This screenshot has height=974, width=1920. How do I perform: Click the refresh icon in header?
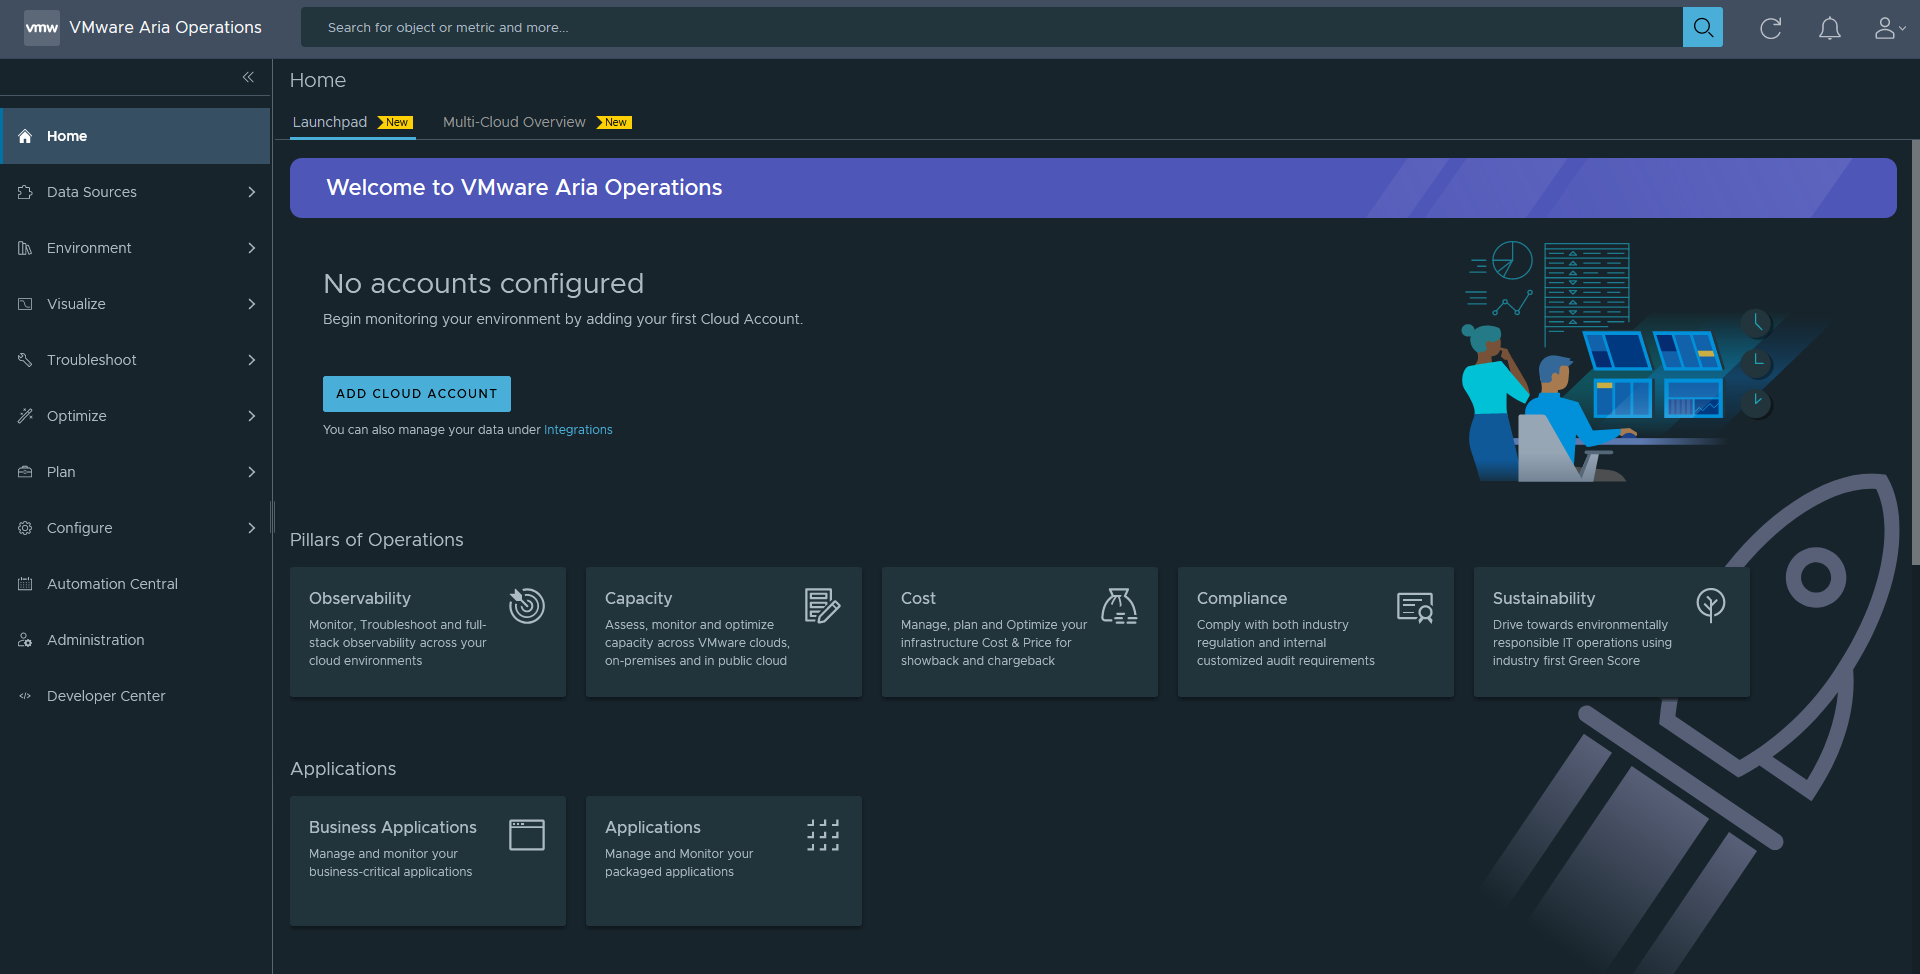[1770, 28]
